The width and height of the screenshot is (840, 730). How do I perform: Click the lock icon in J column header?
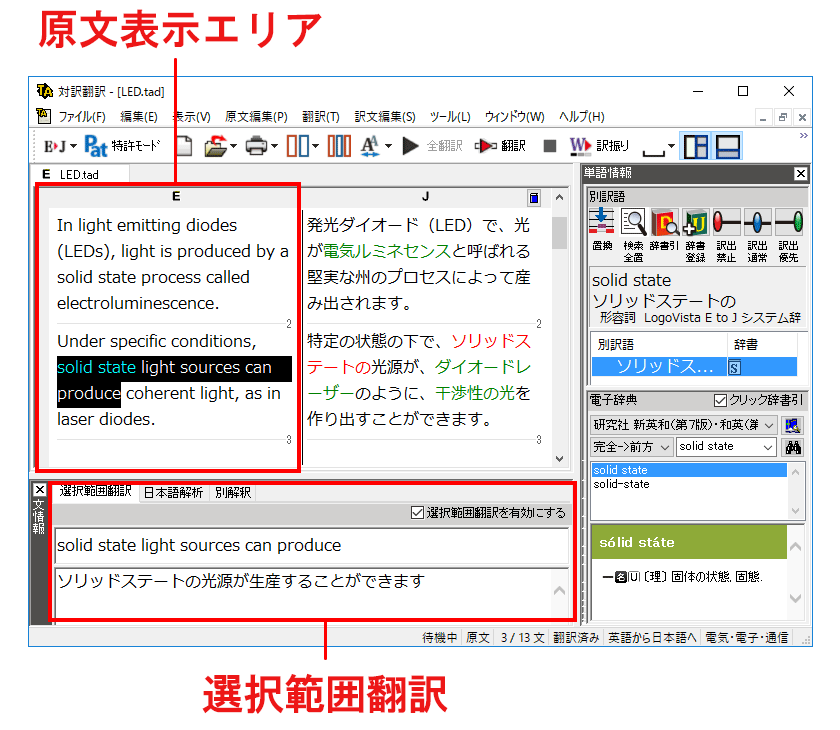pyautogui.click(x=534, y=198)
